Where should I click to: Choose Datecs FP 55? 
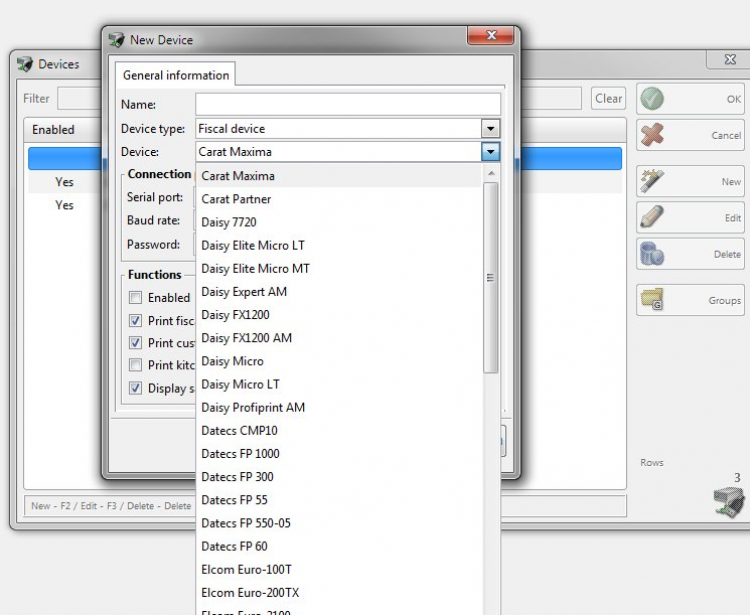pyautogui.click(x=338, y=500)
